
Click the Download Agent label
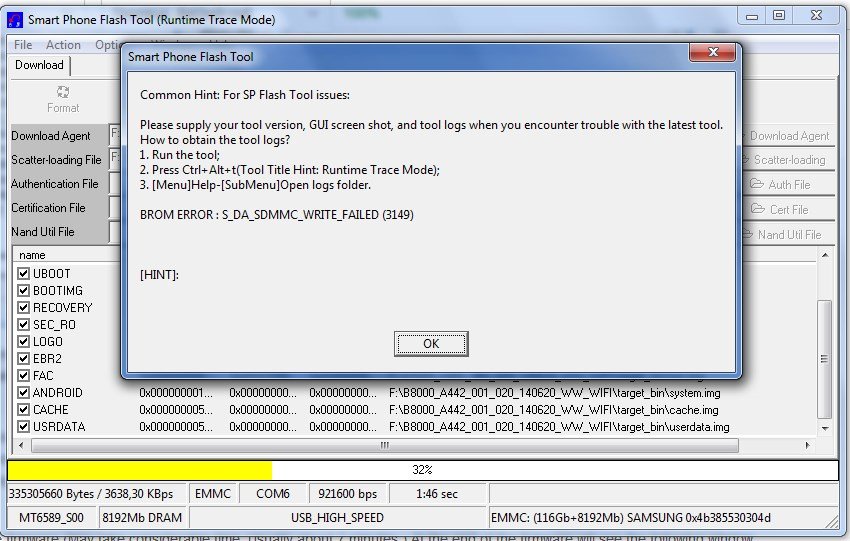[x=50, y=136]
